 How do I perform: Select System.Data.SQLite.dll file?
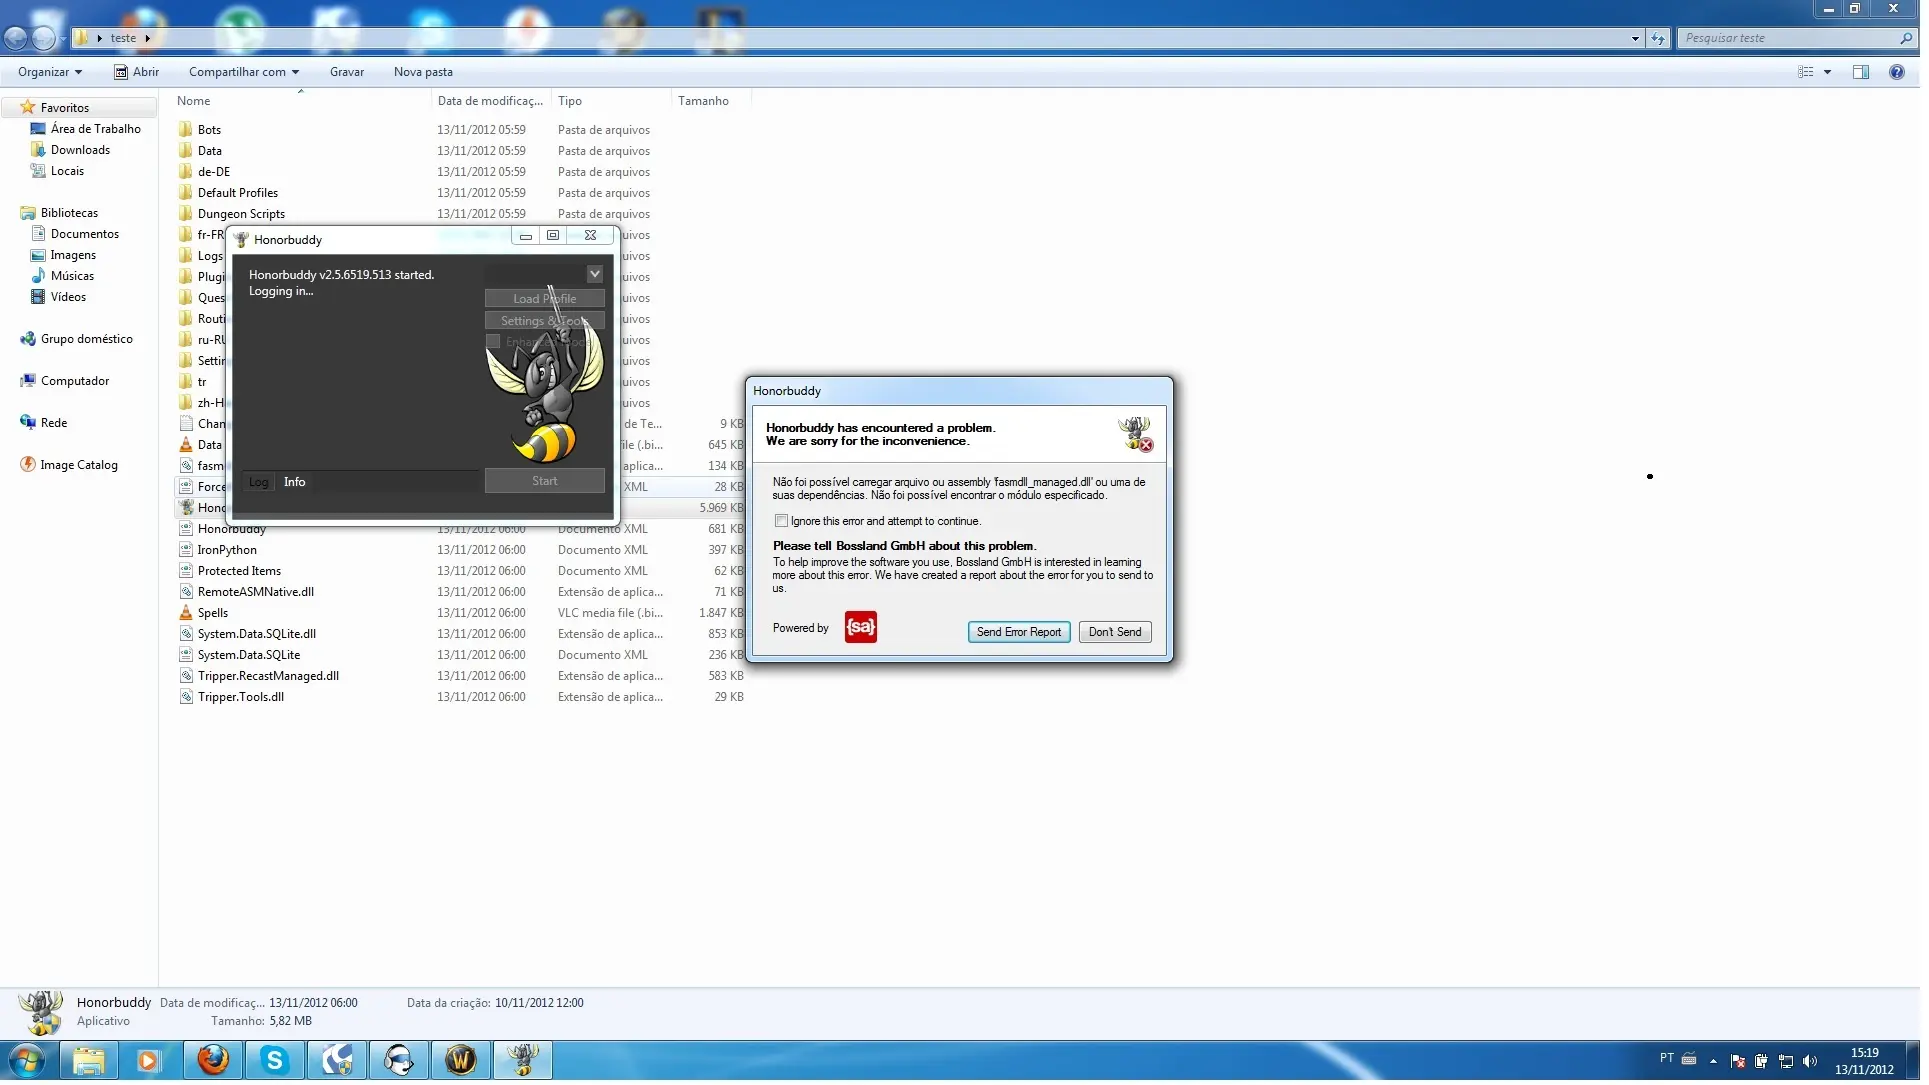(257, 634)
